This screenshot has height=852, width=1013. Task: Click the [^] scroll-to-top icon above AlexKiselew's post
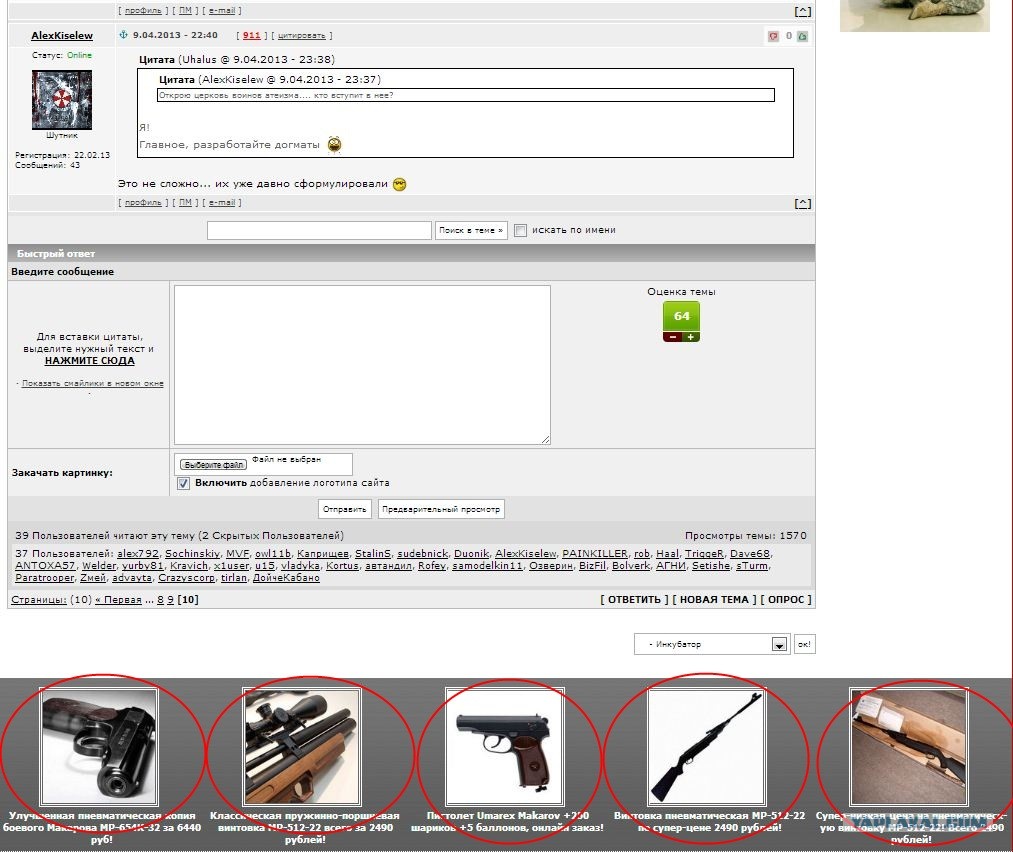[802, 11]
